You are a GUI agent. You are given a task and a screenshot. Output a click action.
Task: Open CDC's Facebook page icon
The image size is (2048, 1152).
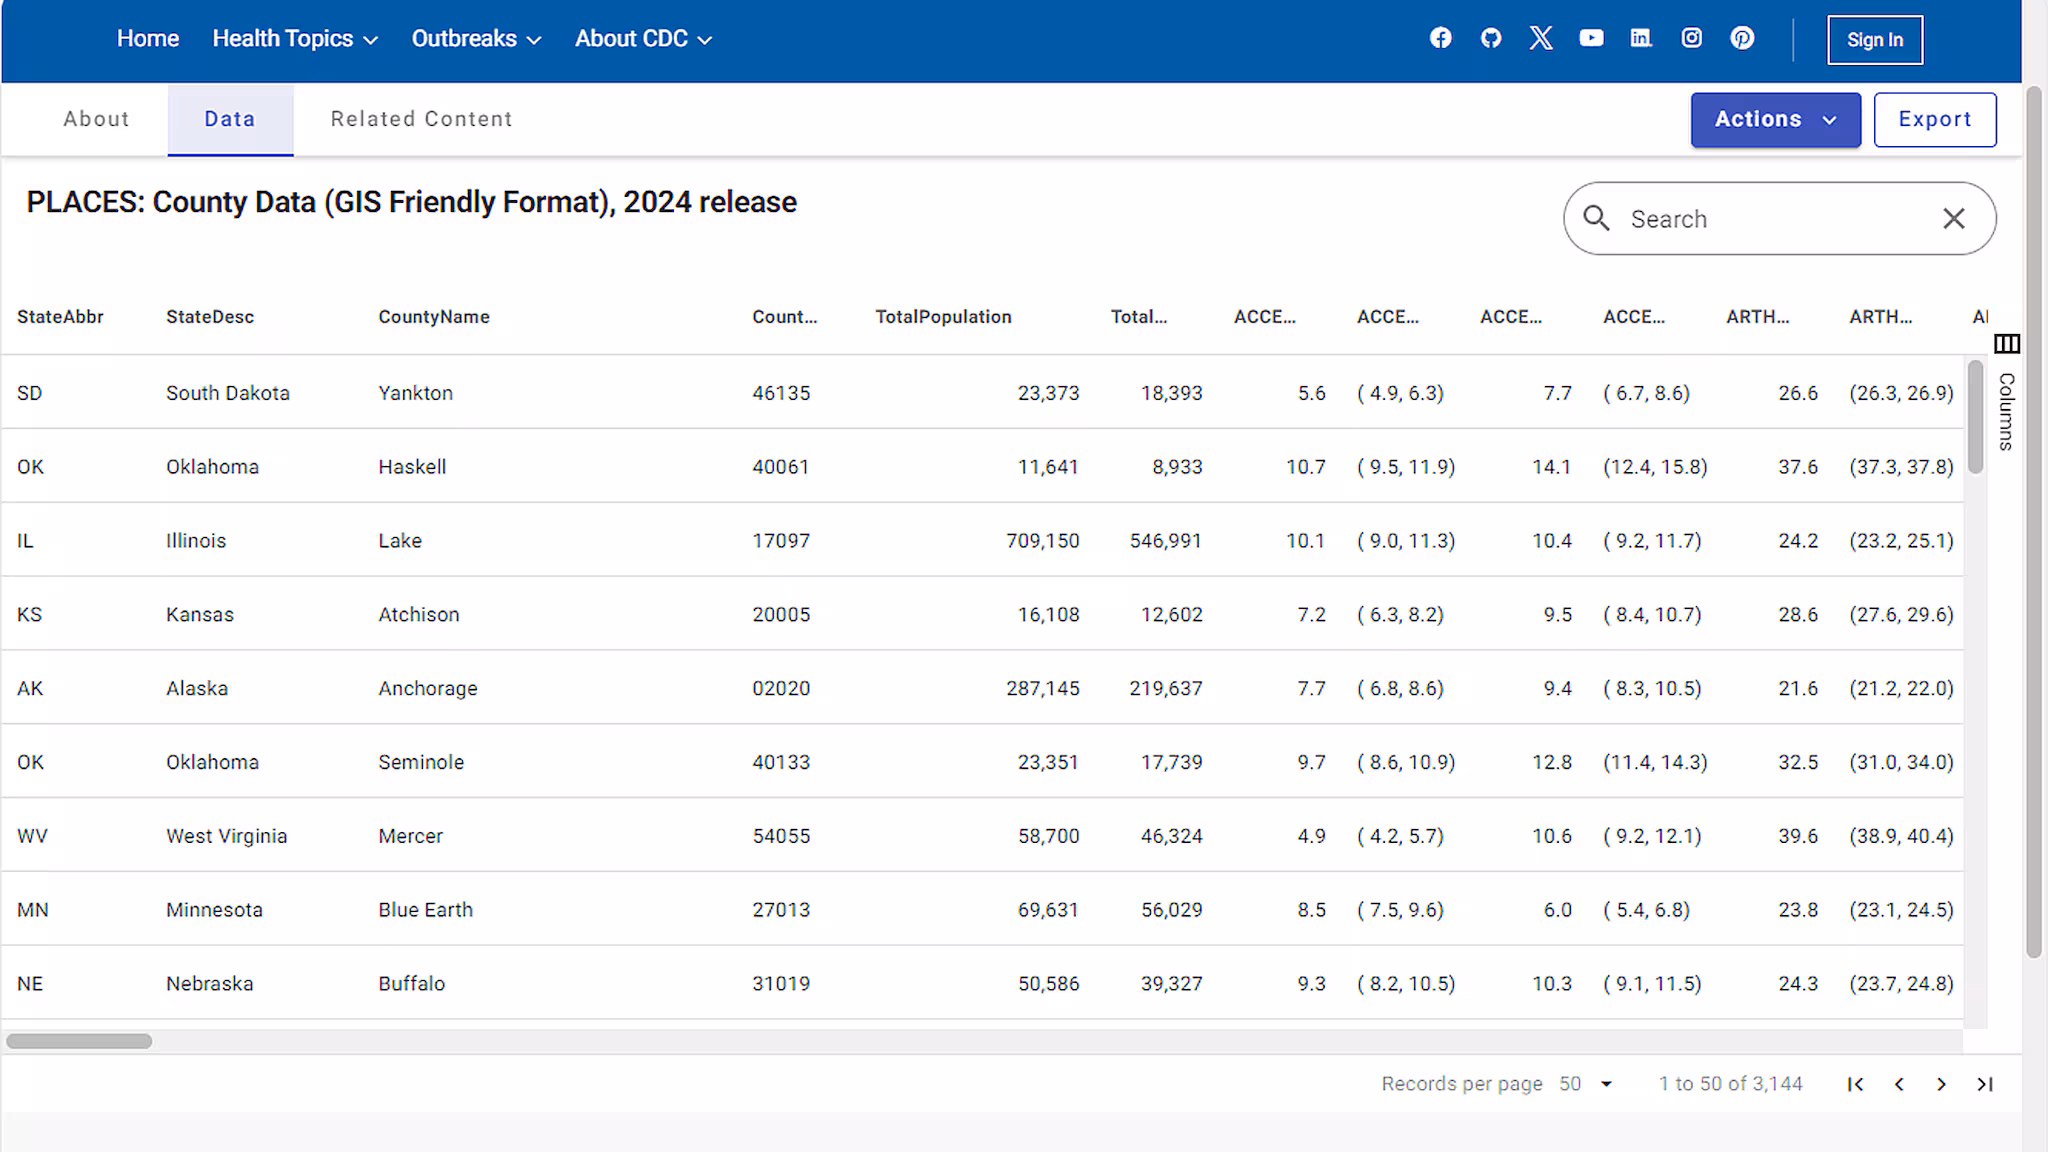(1440, 38)
